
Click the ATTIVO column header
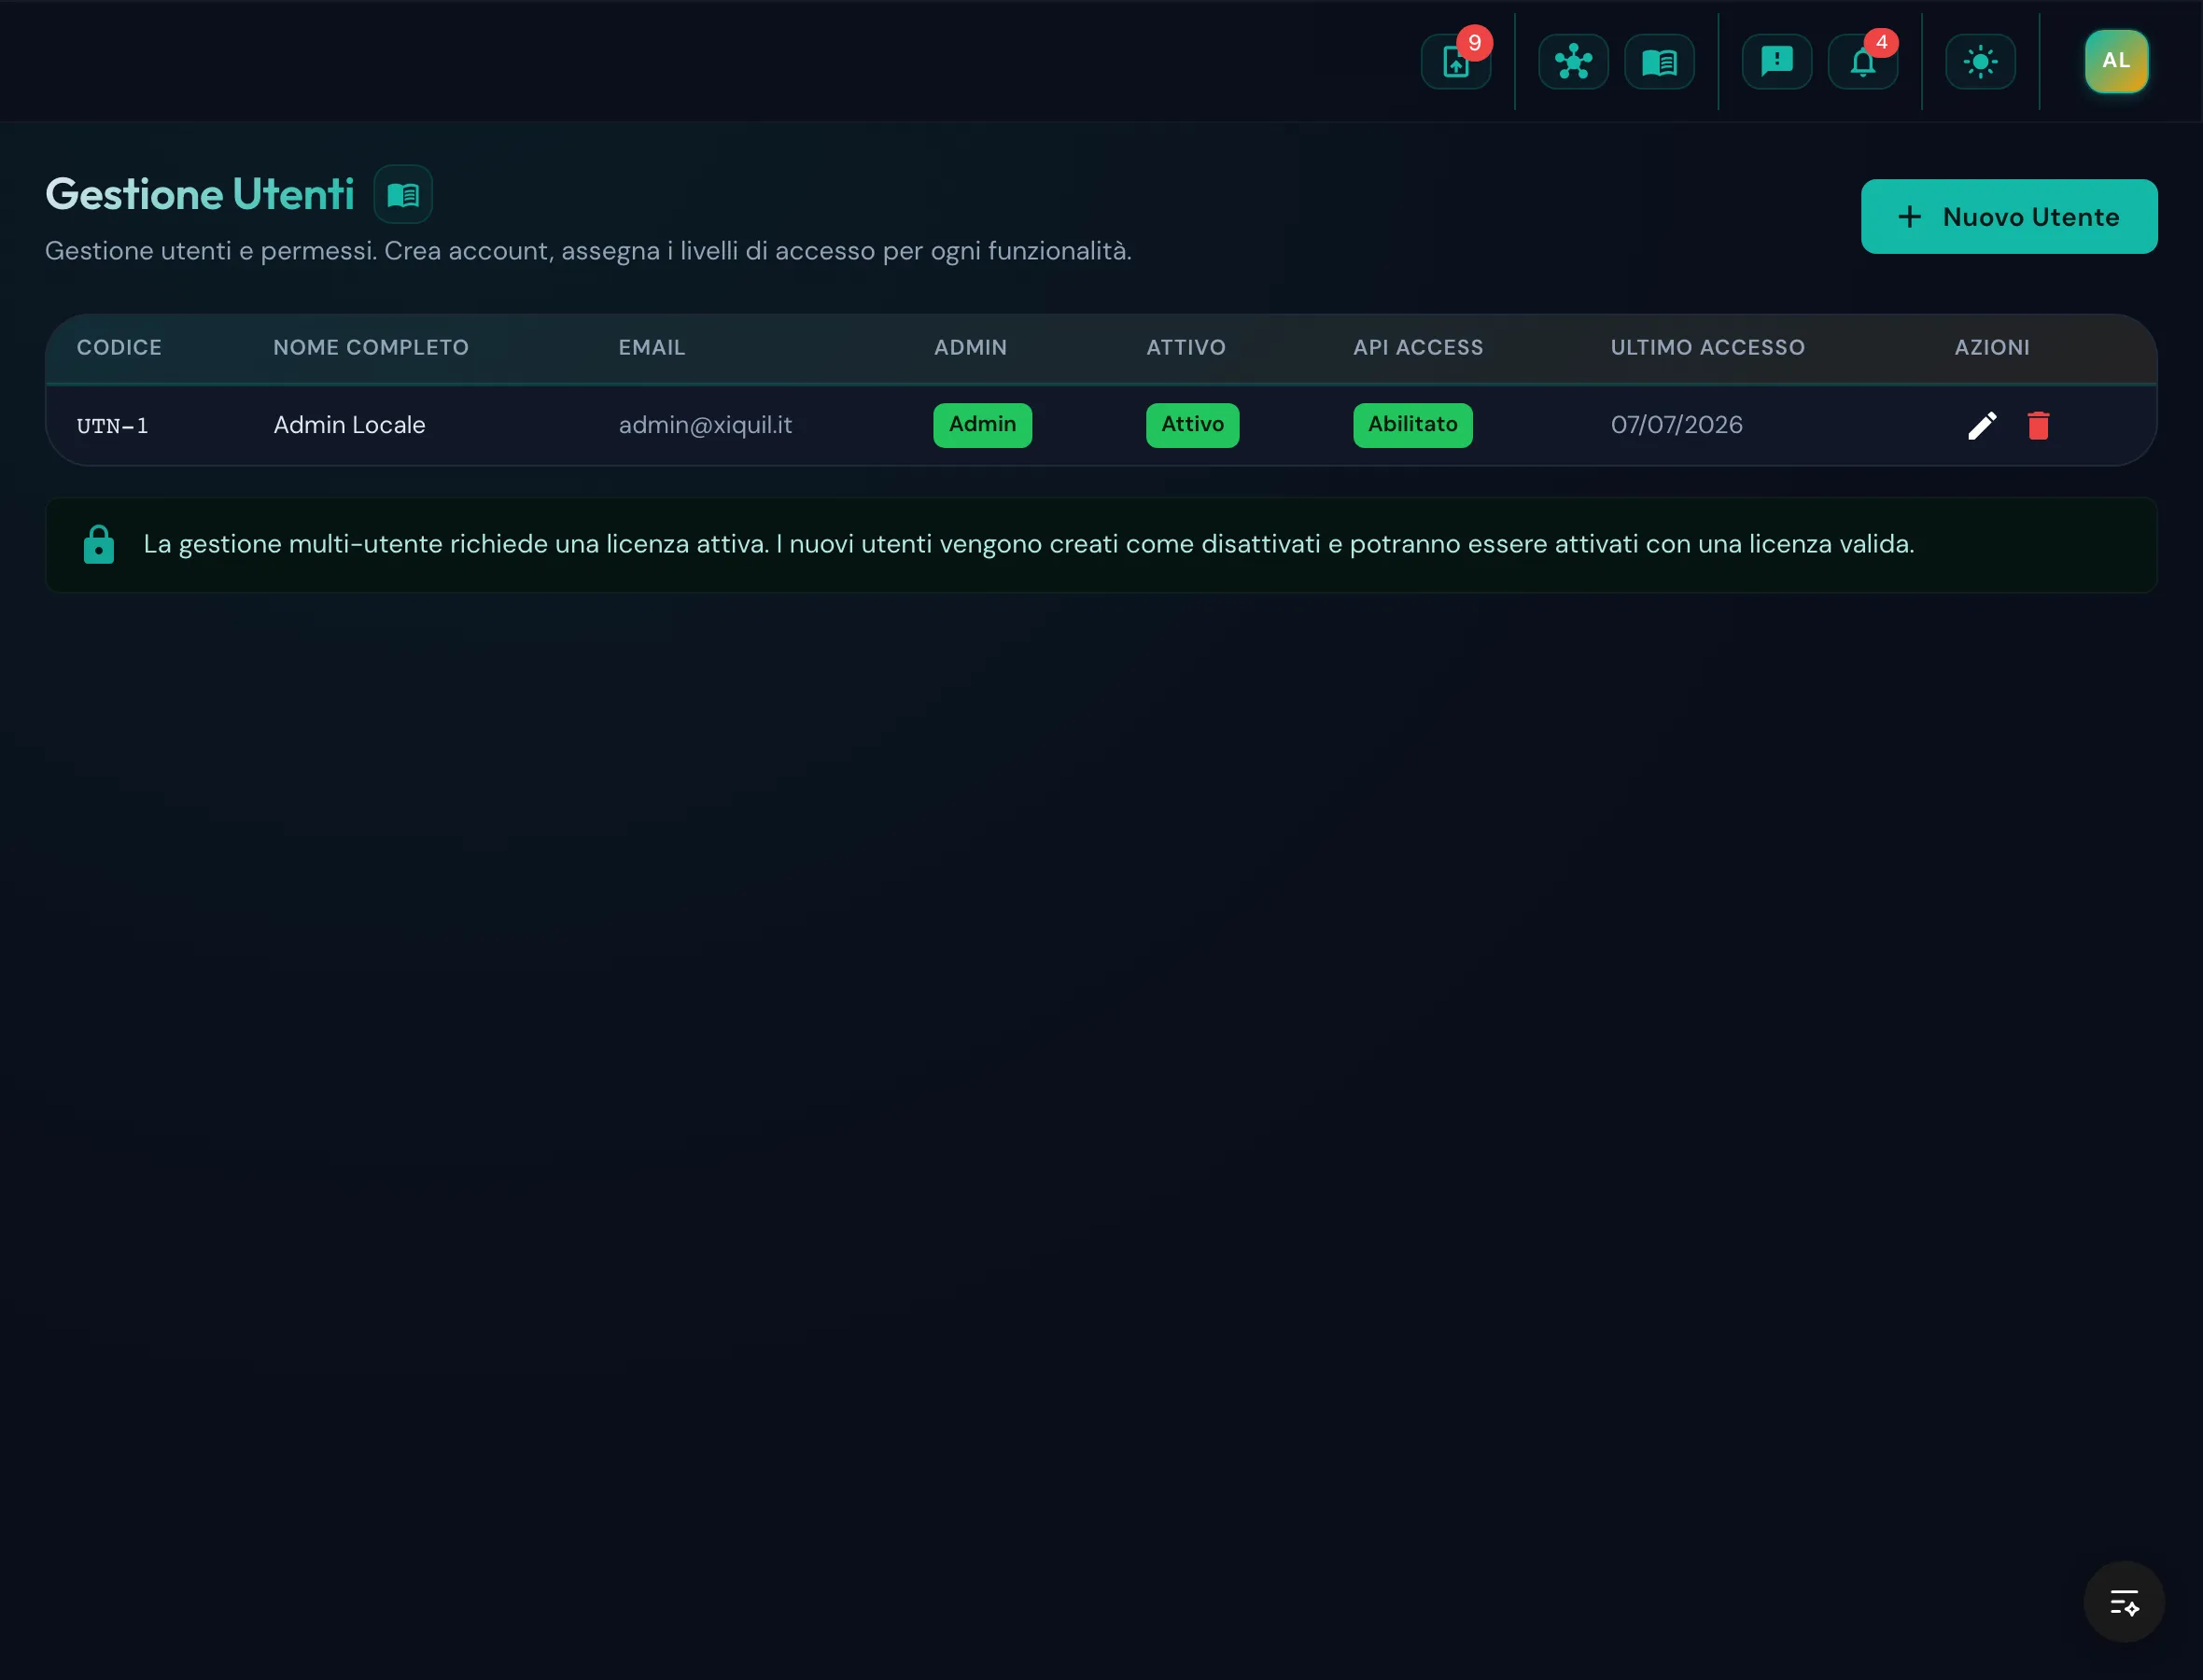tap(1185, 347)
